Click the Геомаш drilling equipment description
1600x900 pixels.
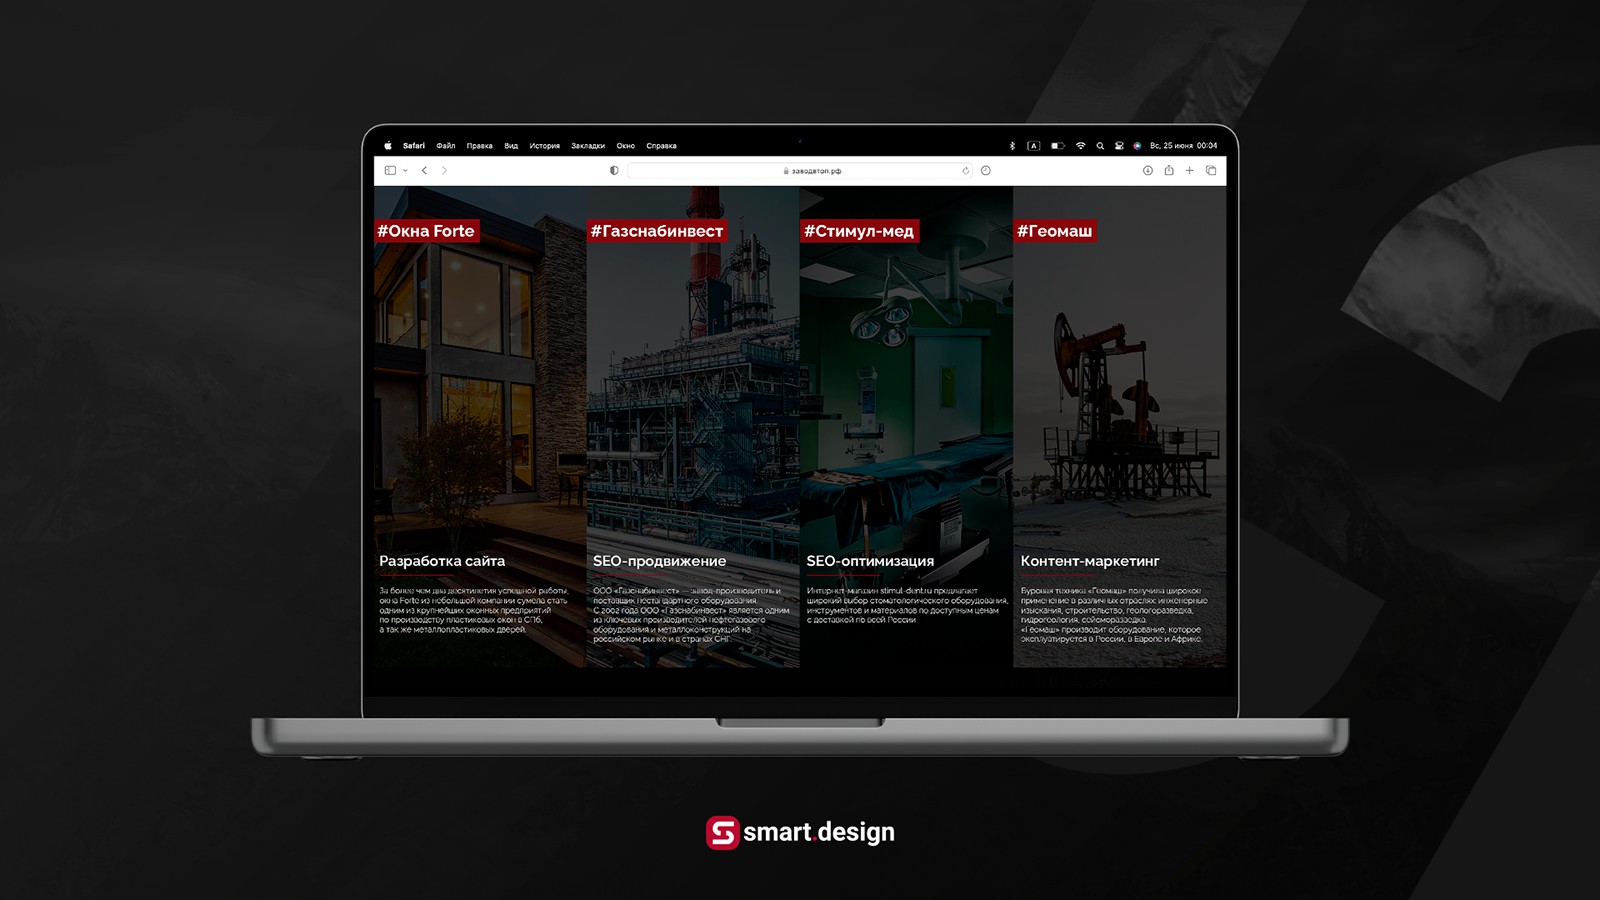point(1114,615)
